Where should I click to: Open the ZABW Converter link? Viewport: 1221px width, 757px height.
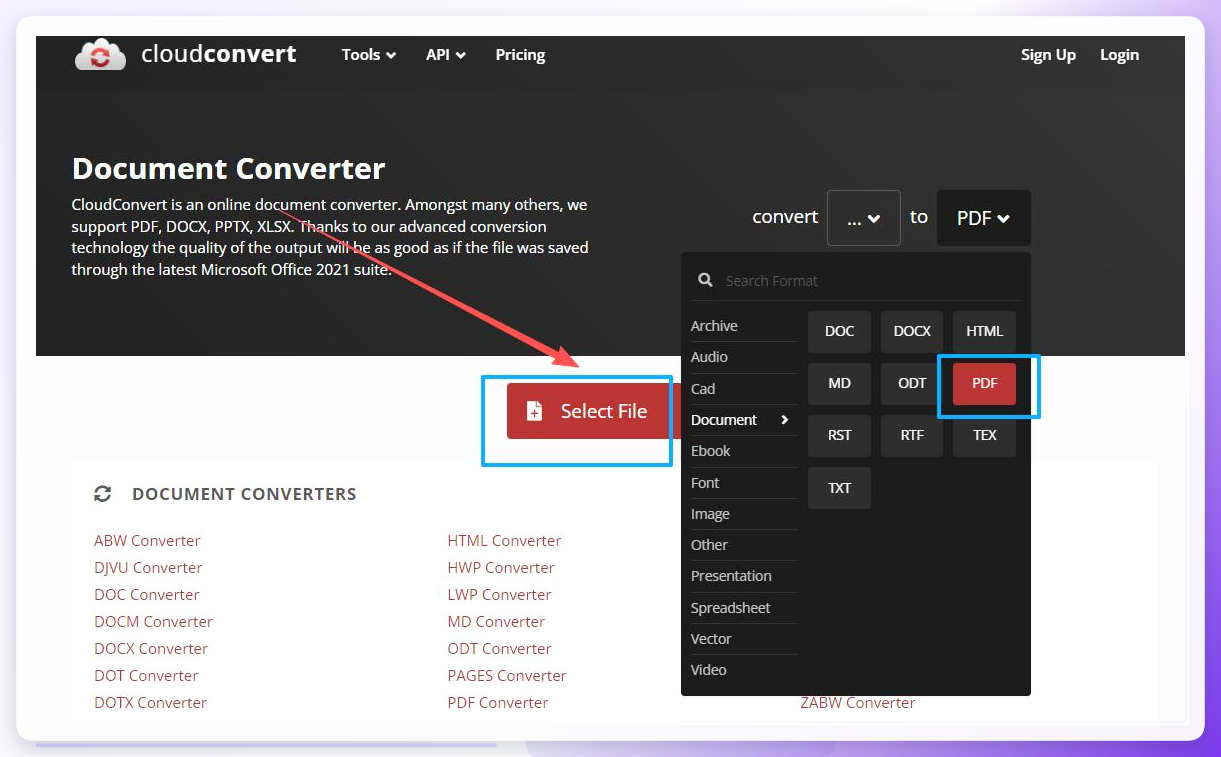coord(858,703)
